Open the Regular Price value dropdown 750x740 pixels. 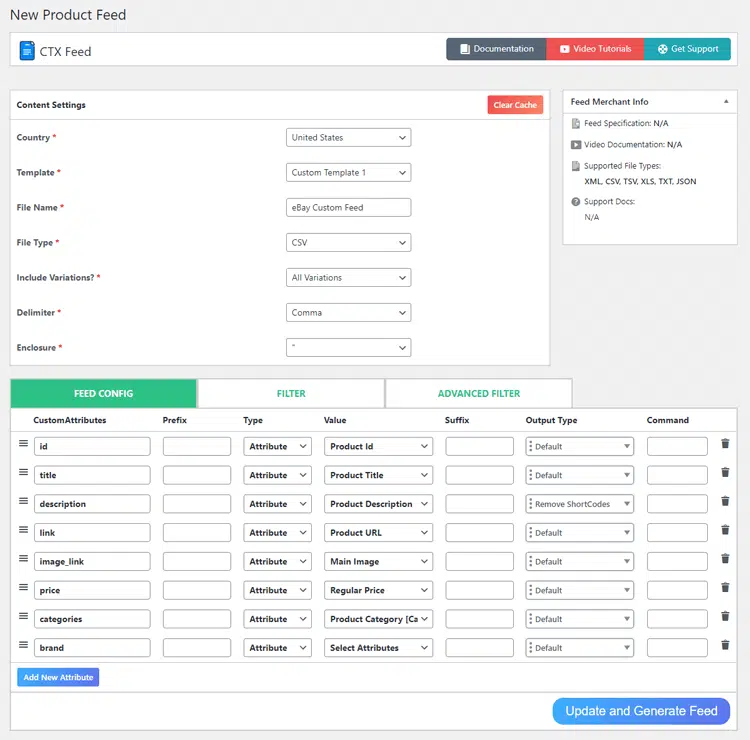point(378,590)
